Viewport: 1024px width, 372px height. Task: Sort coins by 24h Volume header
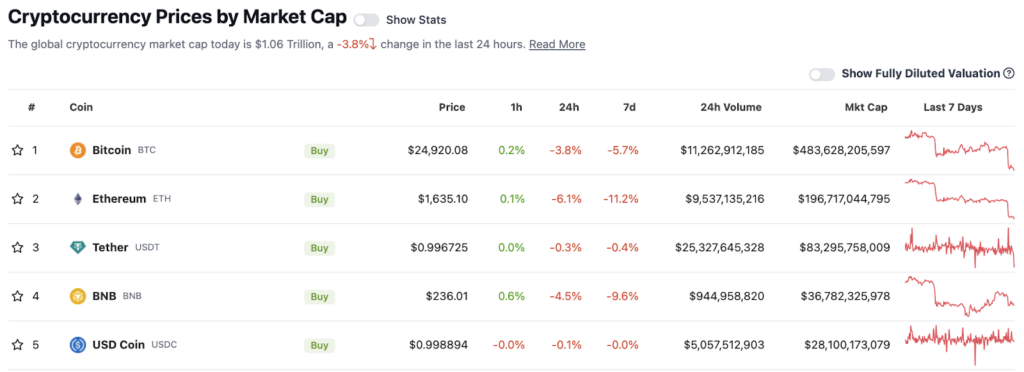(731, 108)
